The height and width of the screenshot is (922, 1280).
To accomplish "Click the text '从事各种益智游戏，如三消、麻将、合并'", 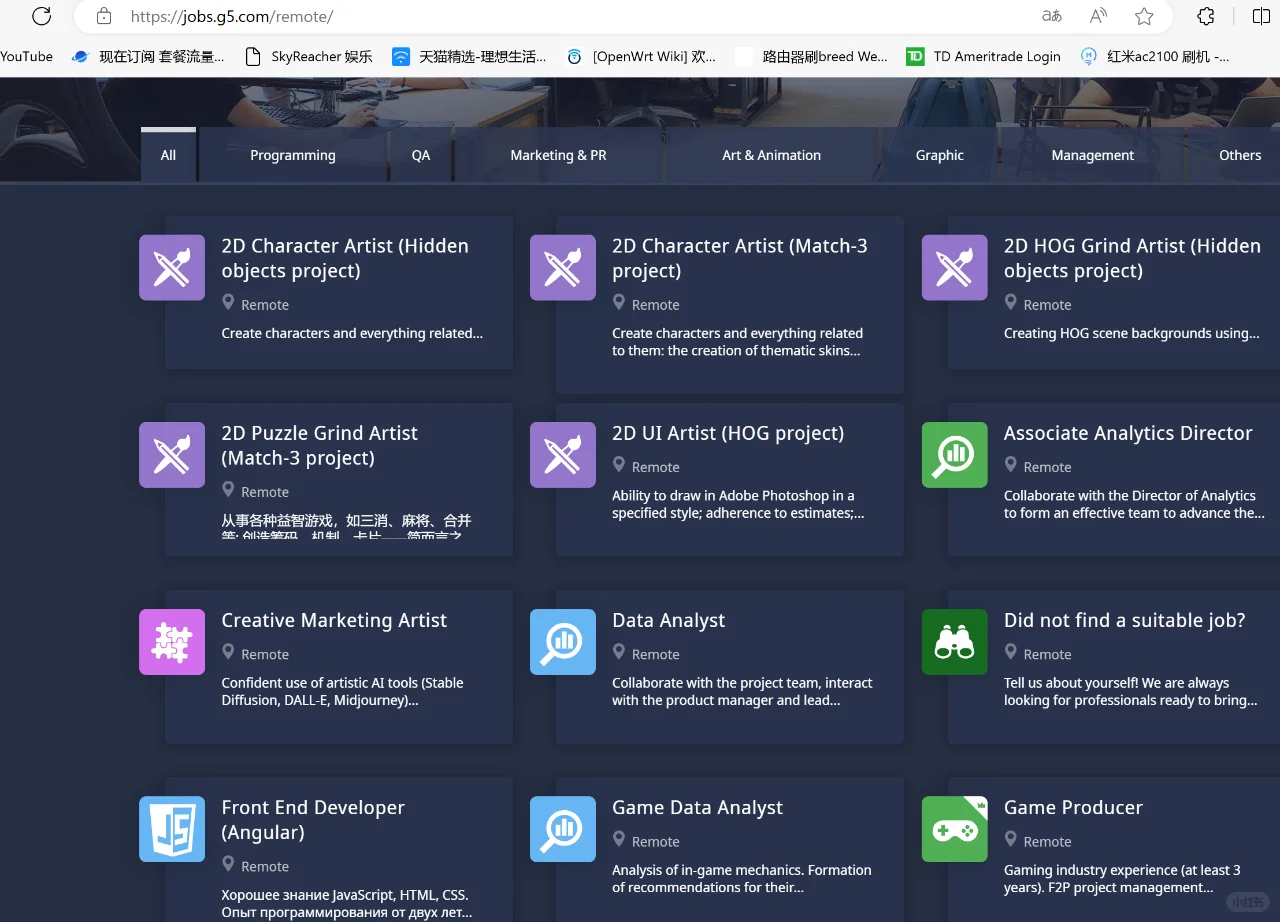I will click(346, 520).
